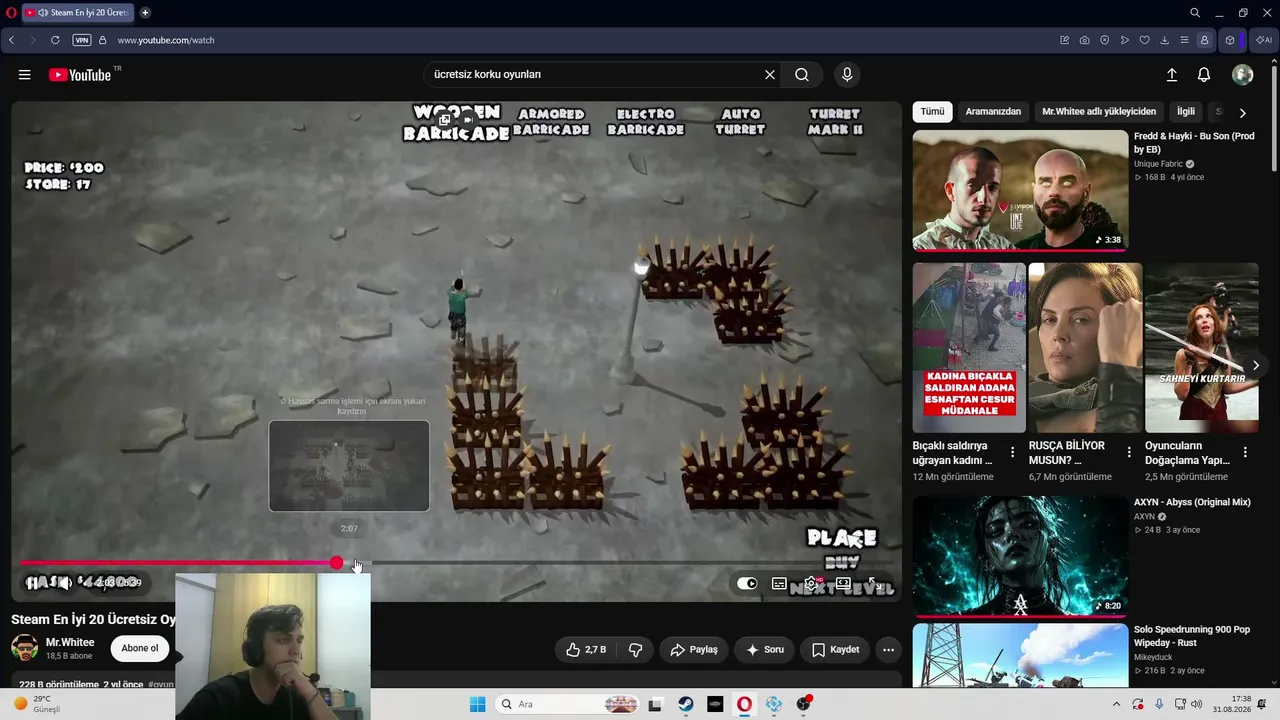Open the browser extensions cube icon

(1230, 40)
